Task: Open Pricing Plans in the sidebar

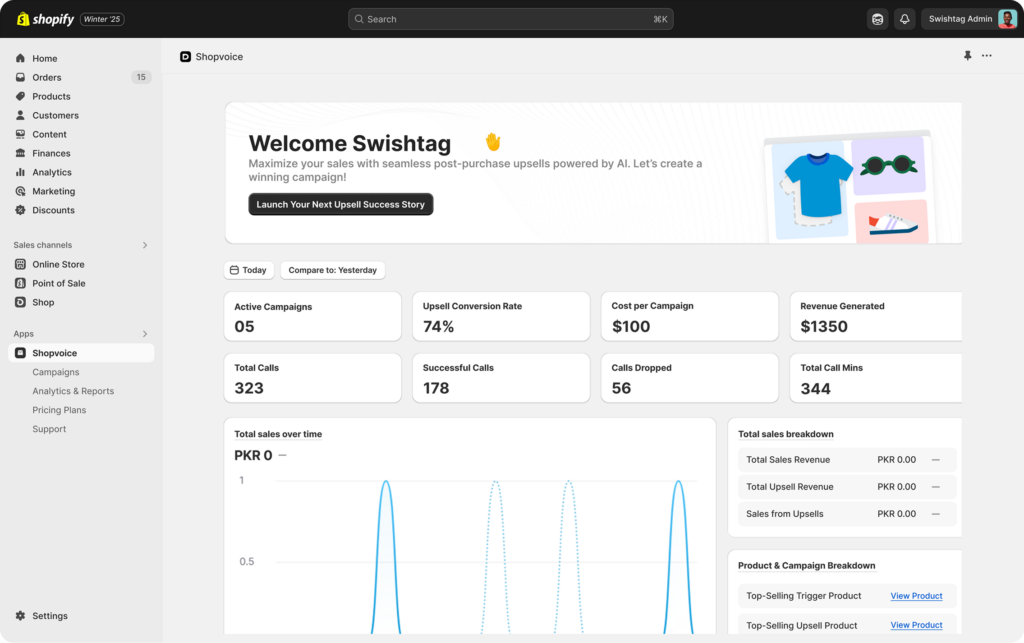Action: coord(59,410)
